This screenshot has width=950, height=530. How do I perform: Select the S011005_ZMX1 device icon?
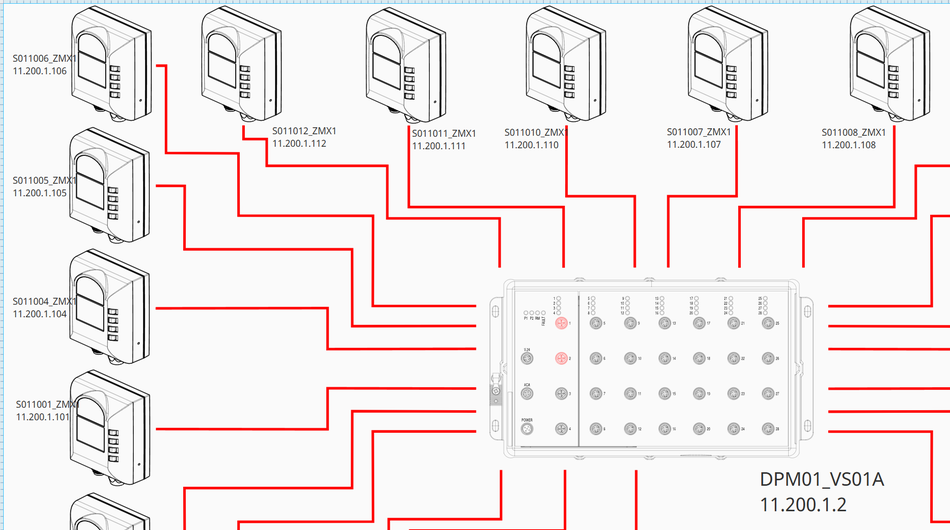(x=110, y=186)
